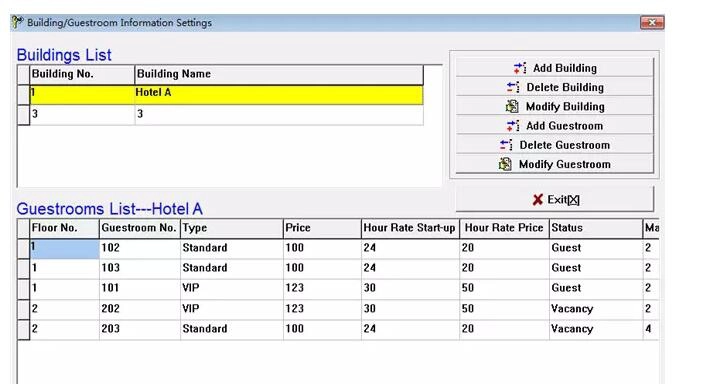This screenshot has height=384, width=702.
Task: Select Hotel A in the Buildings List
Action: point(227,94)
